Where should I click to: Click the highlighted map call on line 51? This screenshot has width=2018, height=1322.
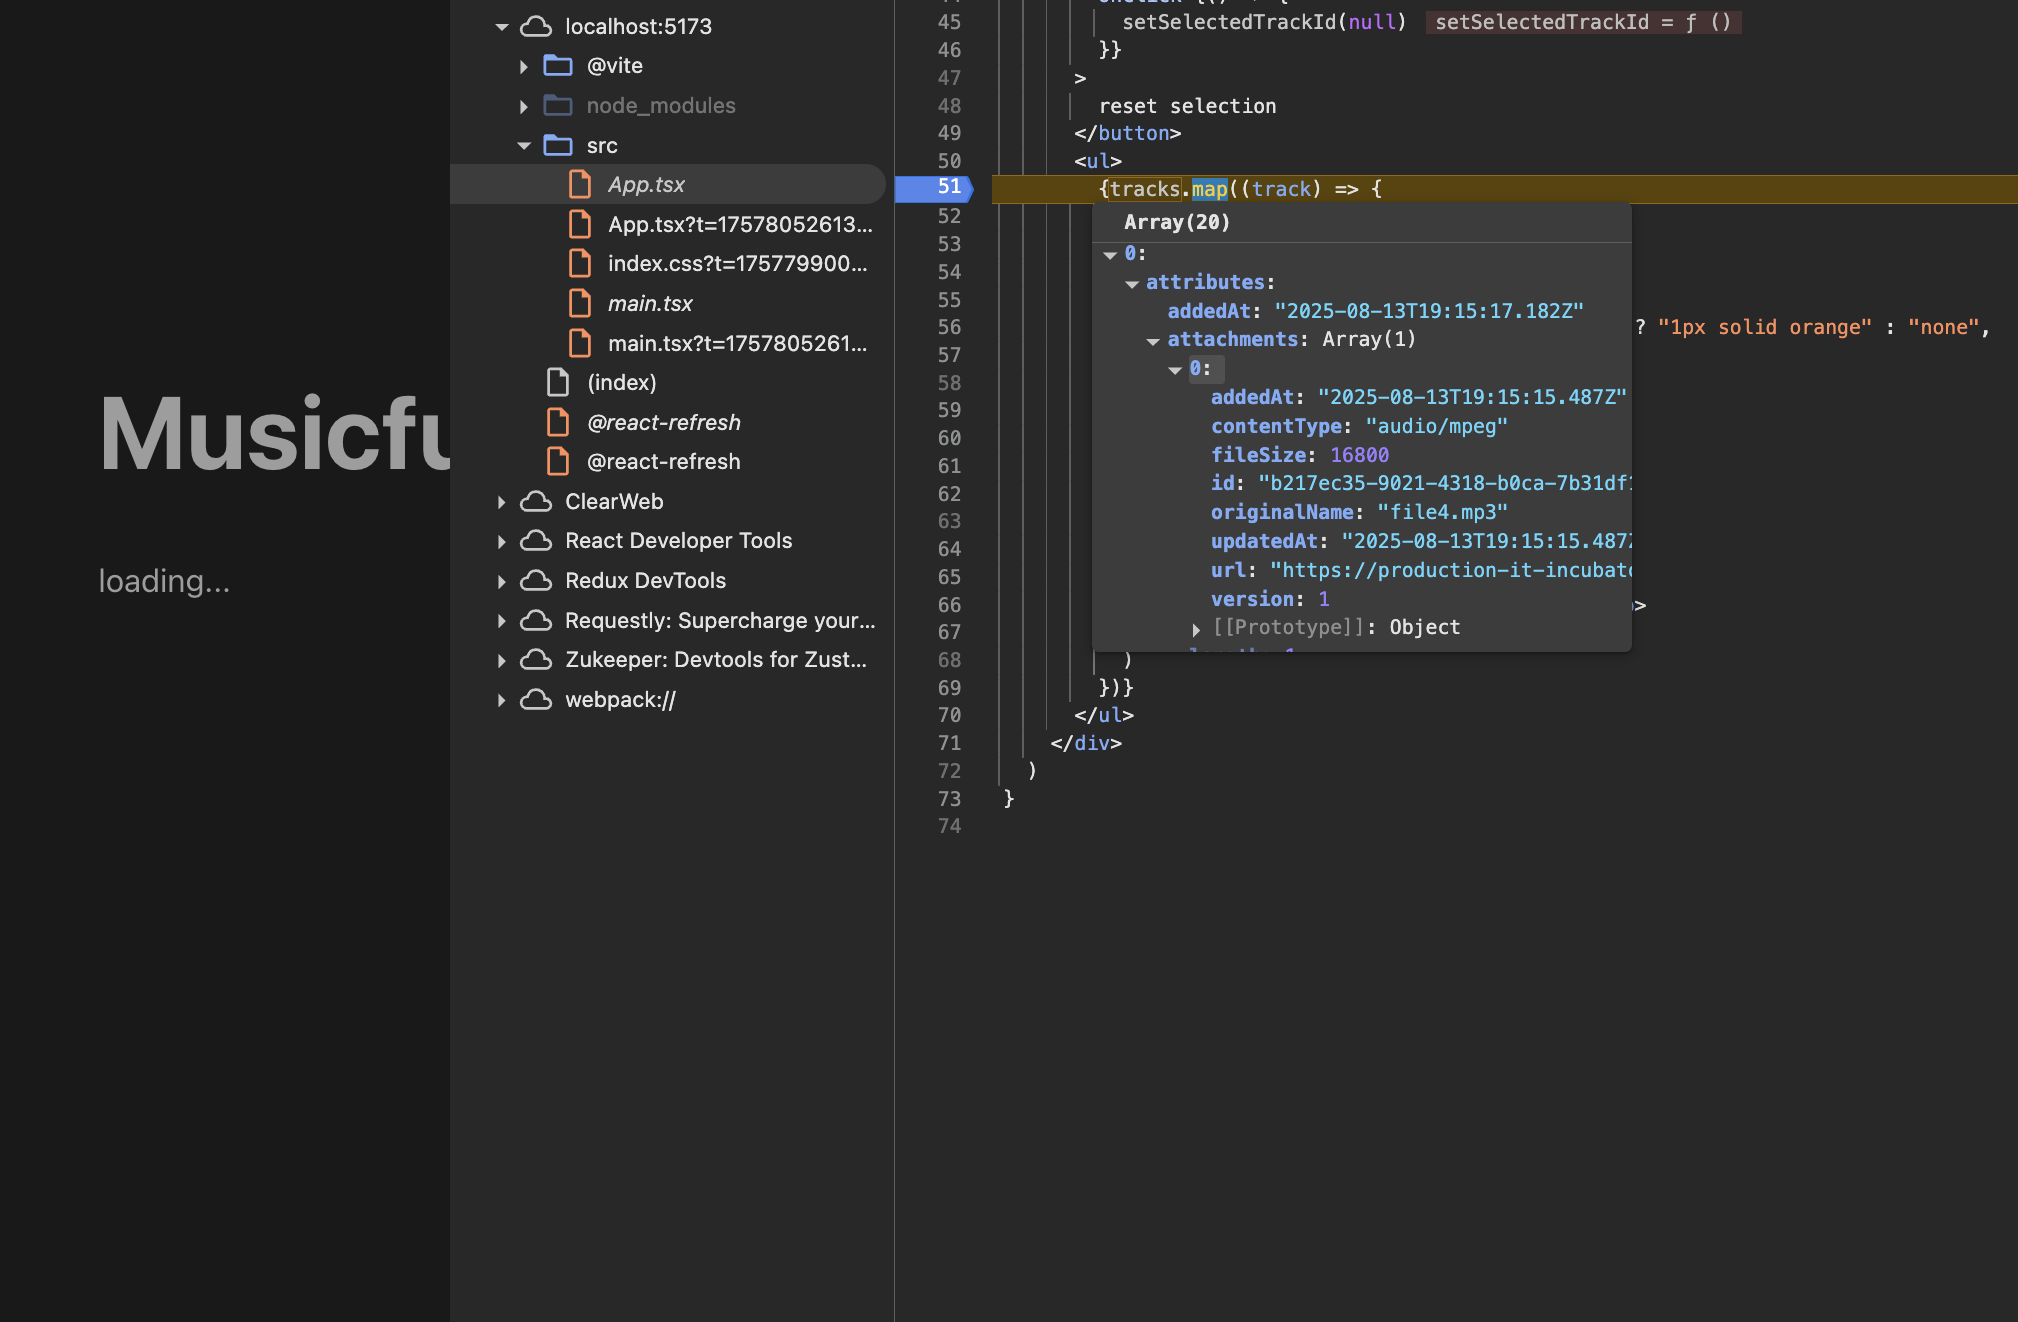tap(1209, 189)
